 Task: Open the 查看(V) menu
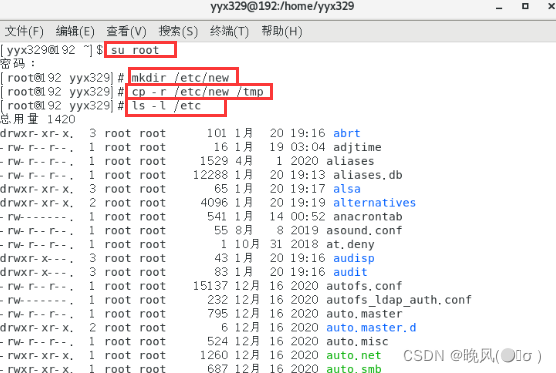pos(127,32)
